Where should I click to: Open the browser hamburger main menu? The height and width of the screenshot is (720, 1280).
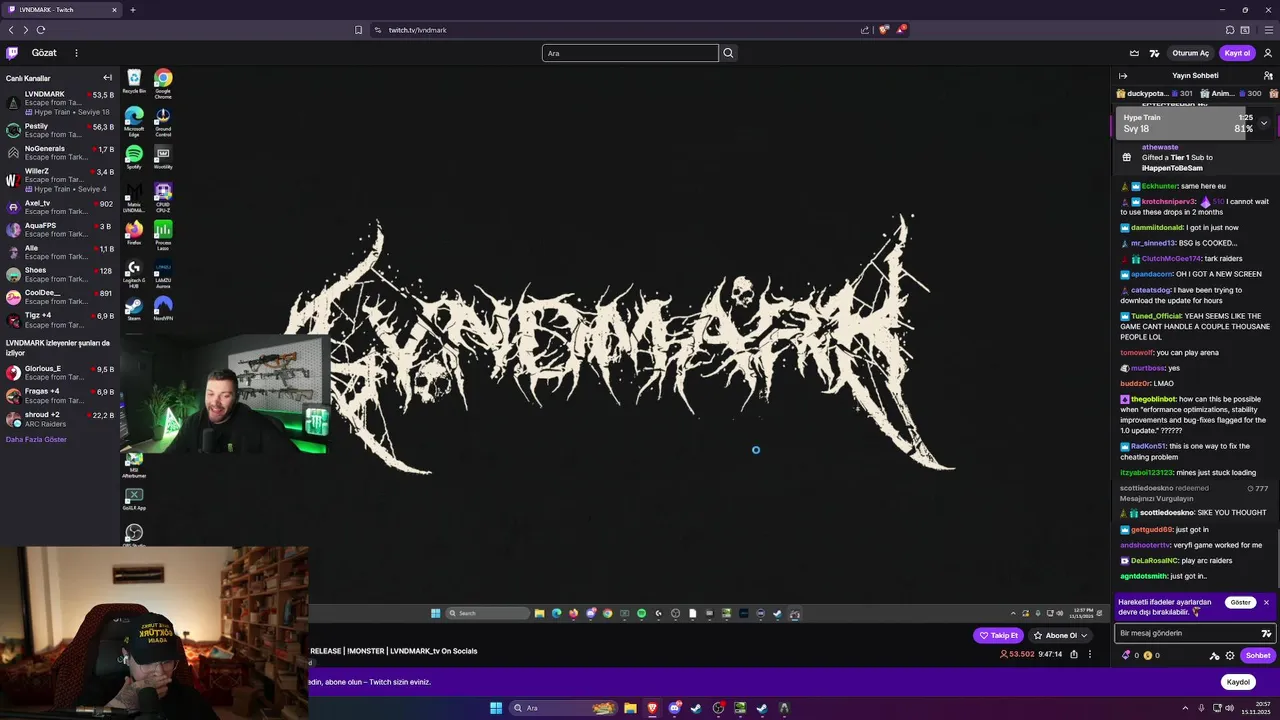(x=1268, y=30)
